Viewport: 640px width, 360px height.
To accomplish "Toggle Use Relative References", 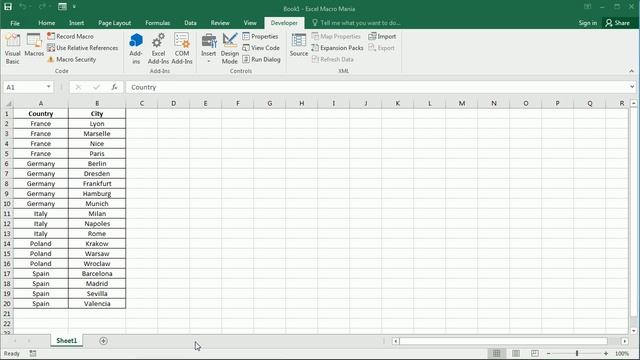I will pyautogui.click(x=82, y=48).
